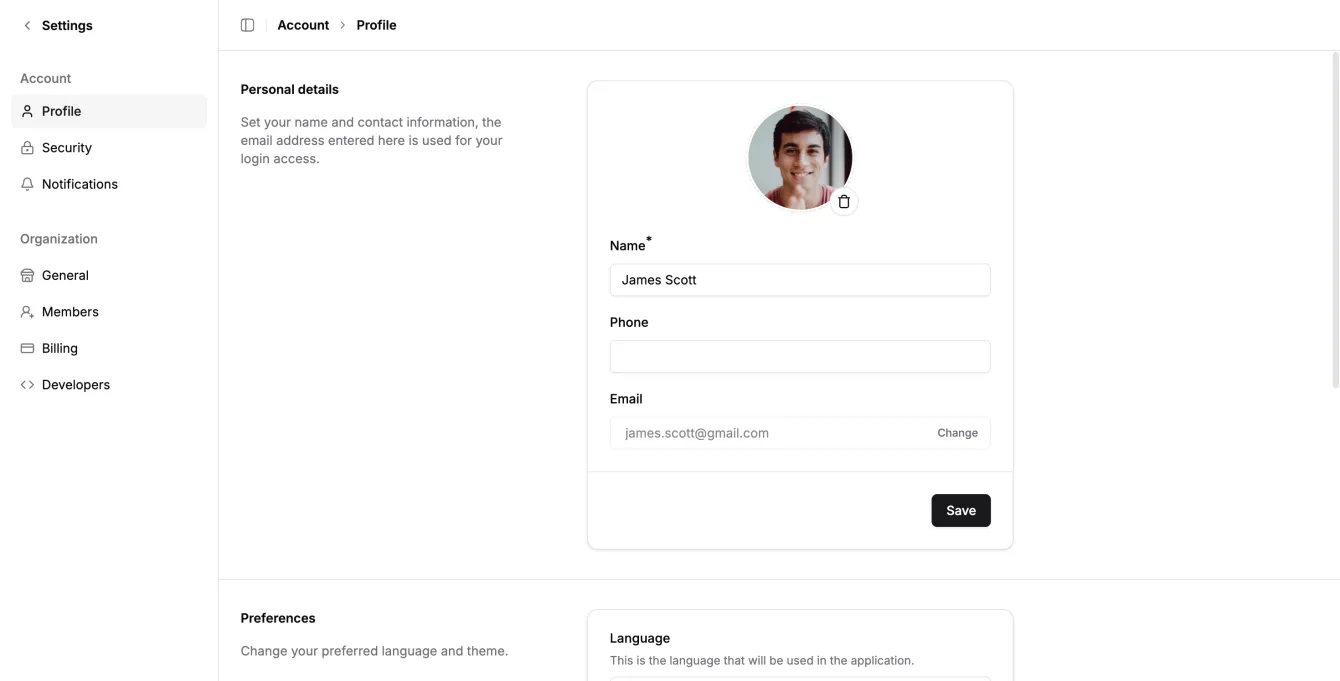
Task: Click the Profile person icon
Action: click(x=26, y=111)
